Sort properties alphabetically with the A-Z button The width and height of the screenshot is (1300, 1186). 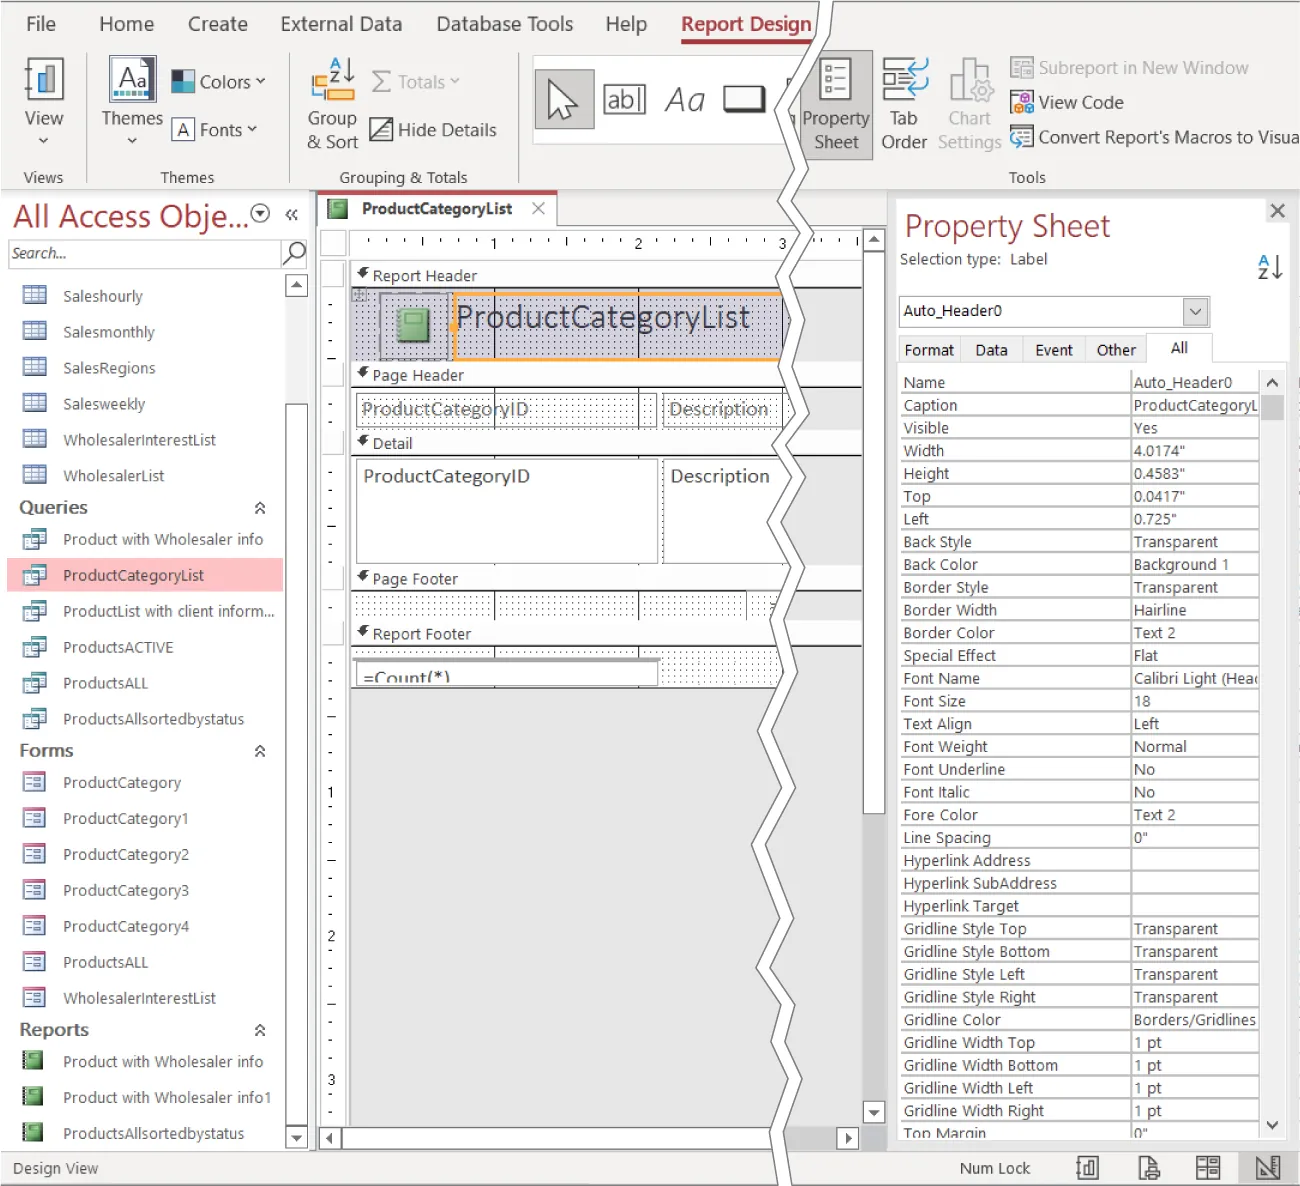[1269, 266]
